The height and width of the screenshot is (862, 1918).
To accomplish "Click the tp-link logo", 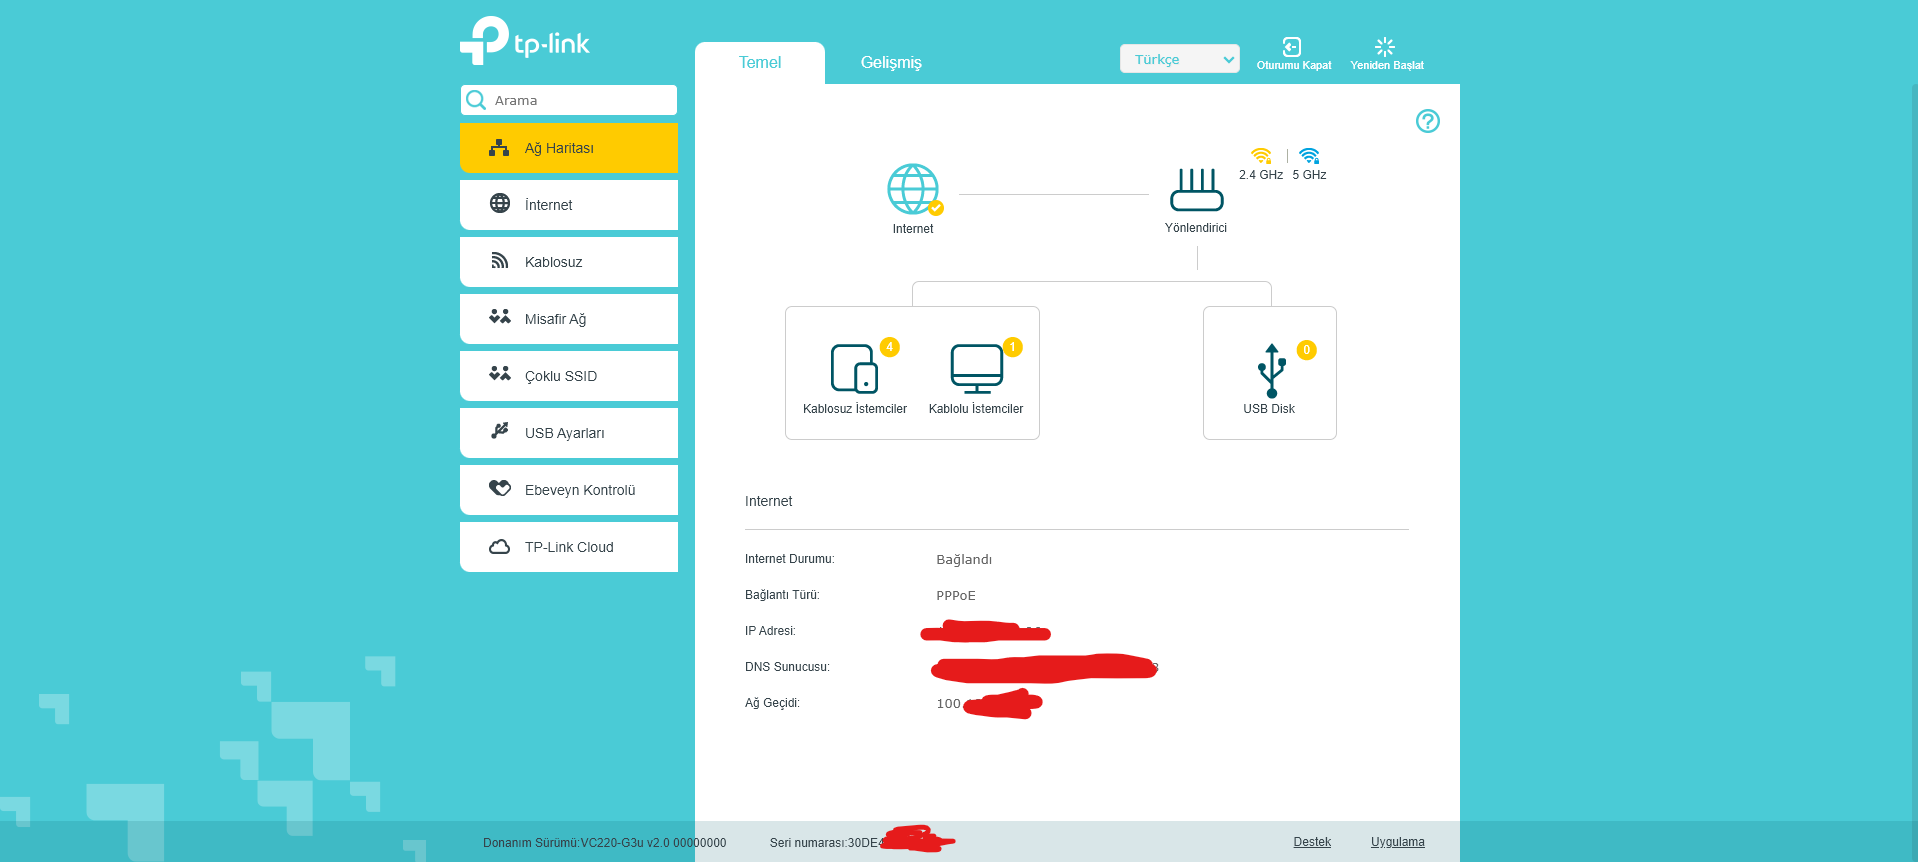I will (525, 41).
